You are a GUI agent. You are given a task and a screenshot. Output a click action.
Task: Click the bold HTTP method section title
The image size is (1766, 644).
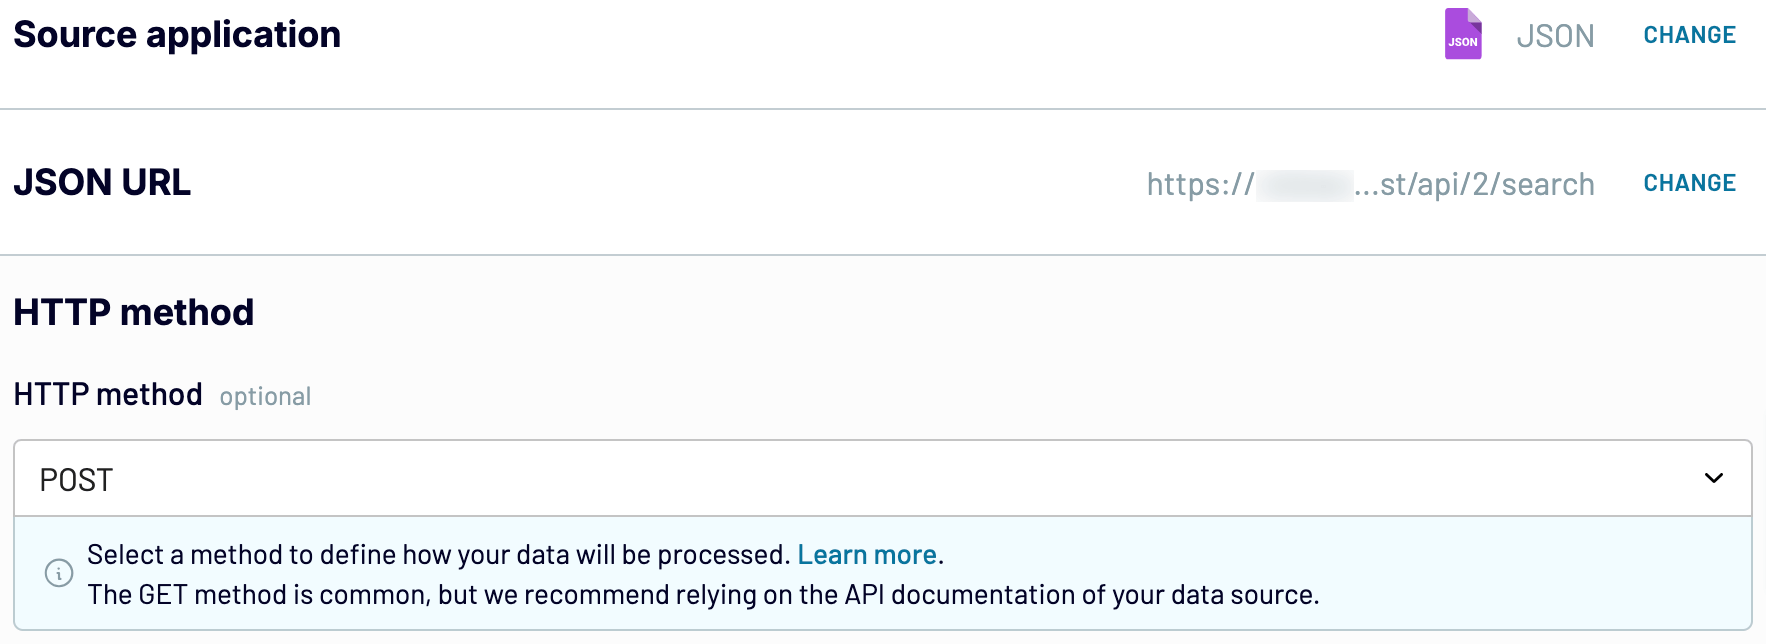(x=134, y=312)
